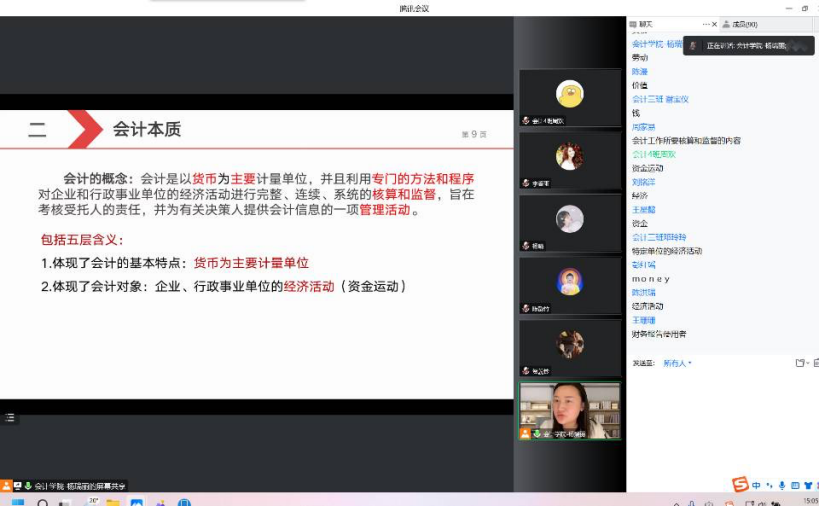Close the chat panel tab
This screenshot has width=819, height=506.
pyautogui.click(x=714, y=24)
